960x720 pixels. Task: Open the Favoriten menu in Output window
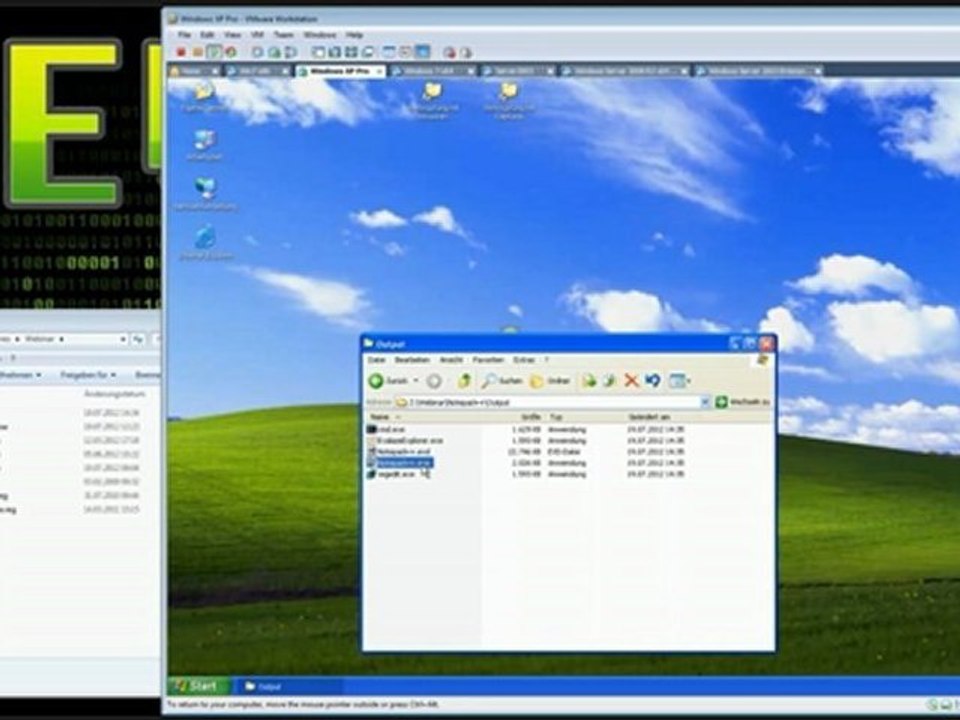point(488,360)
